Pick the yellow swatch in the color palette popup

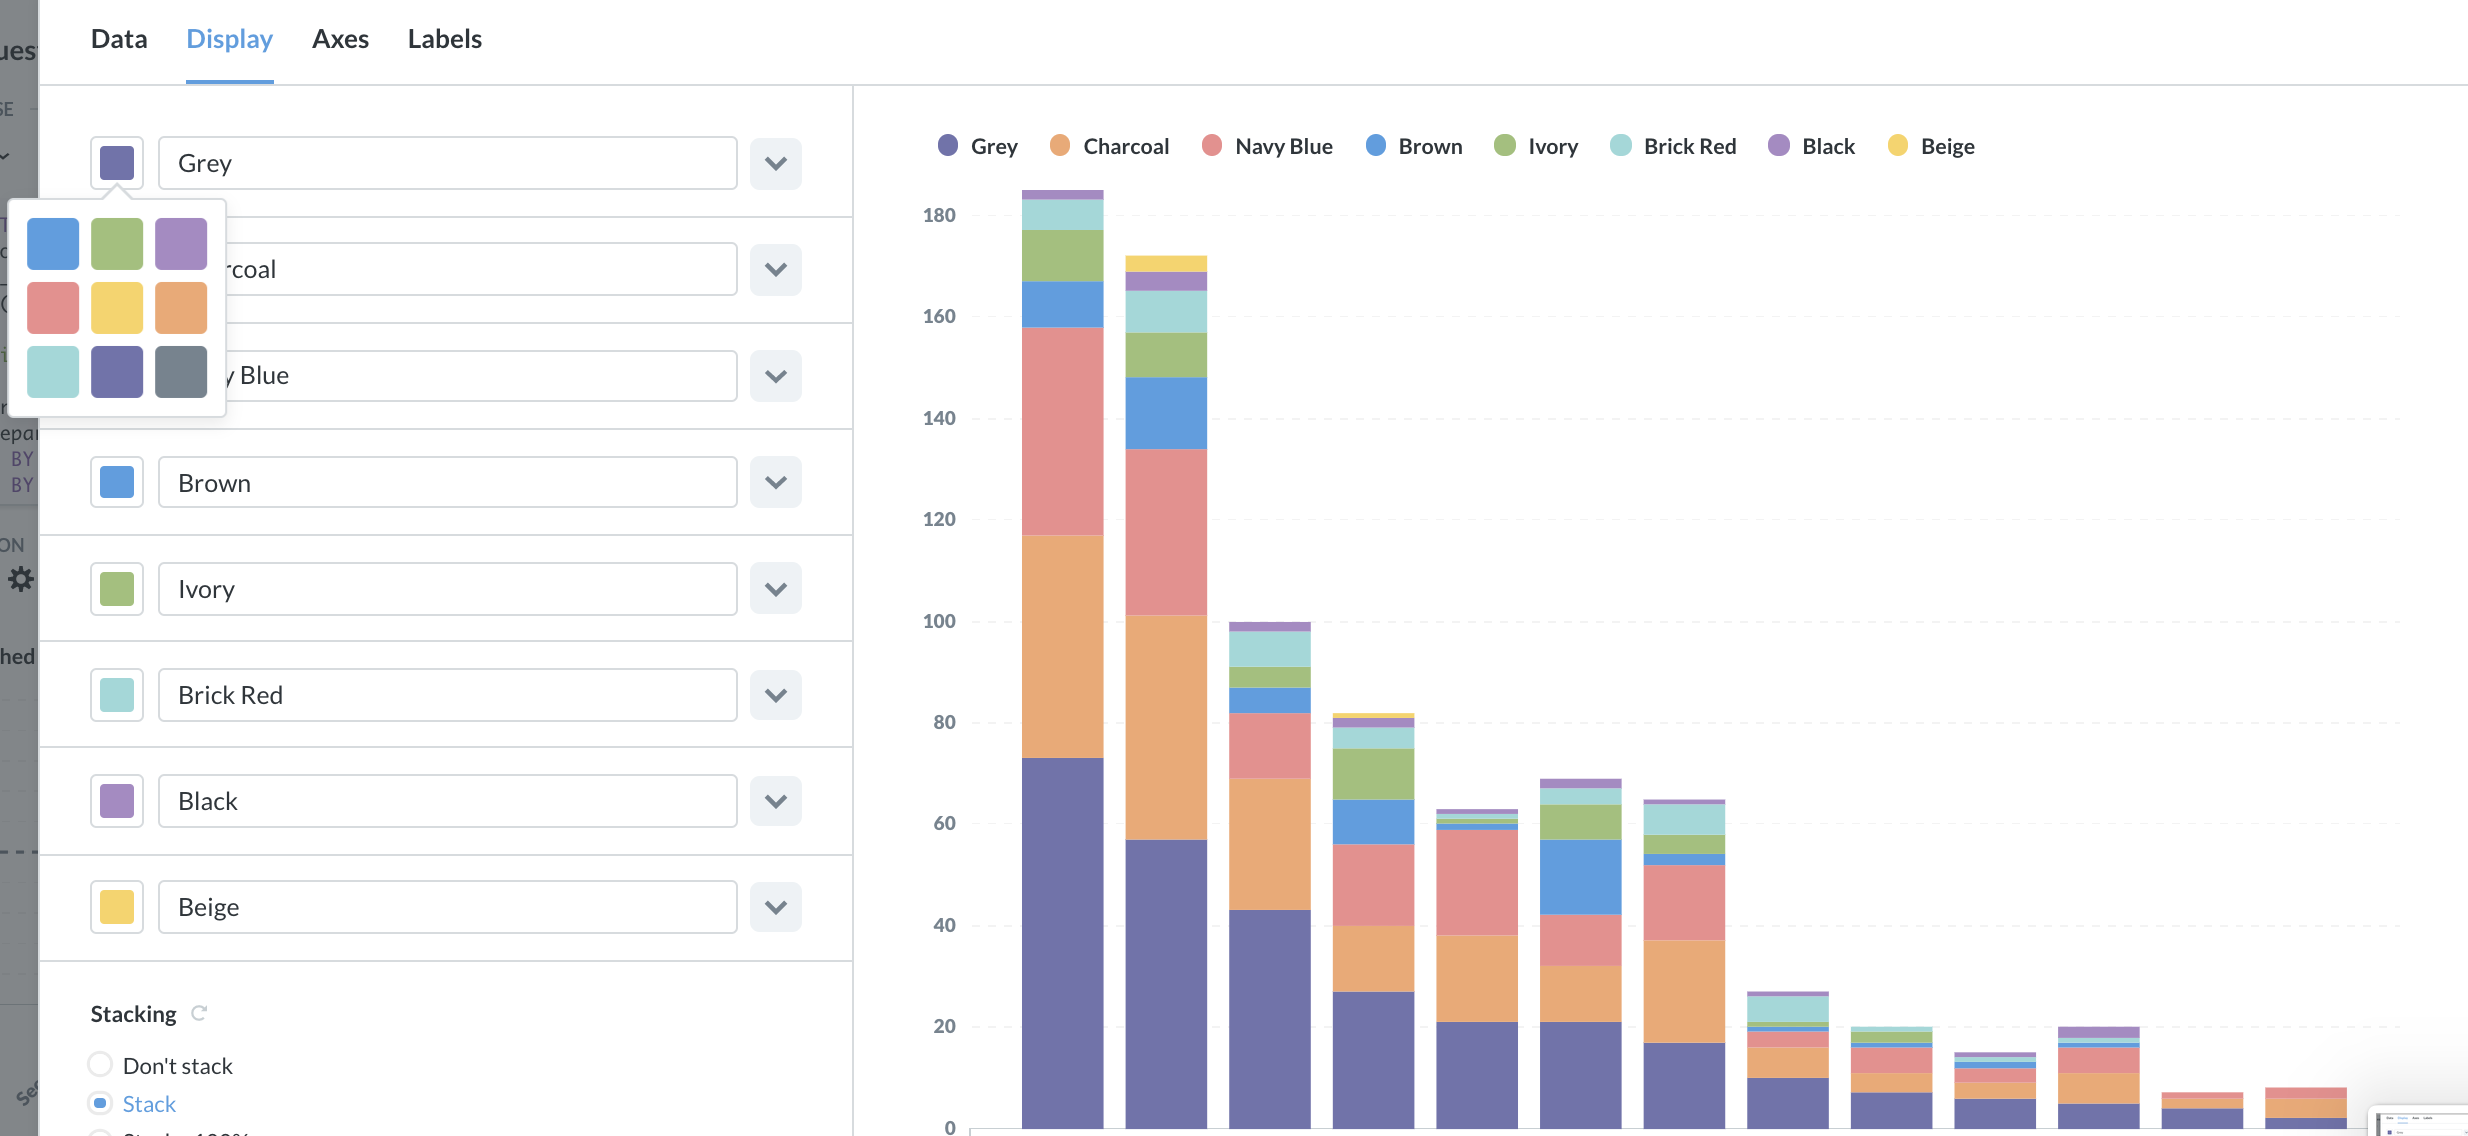[x=116, y=307]
